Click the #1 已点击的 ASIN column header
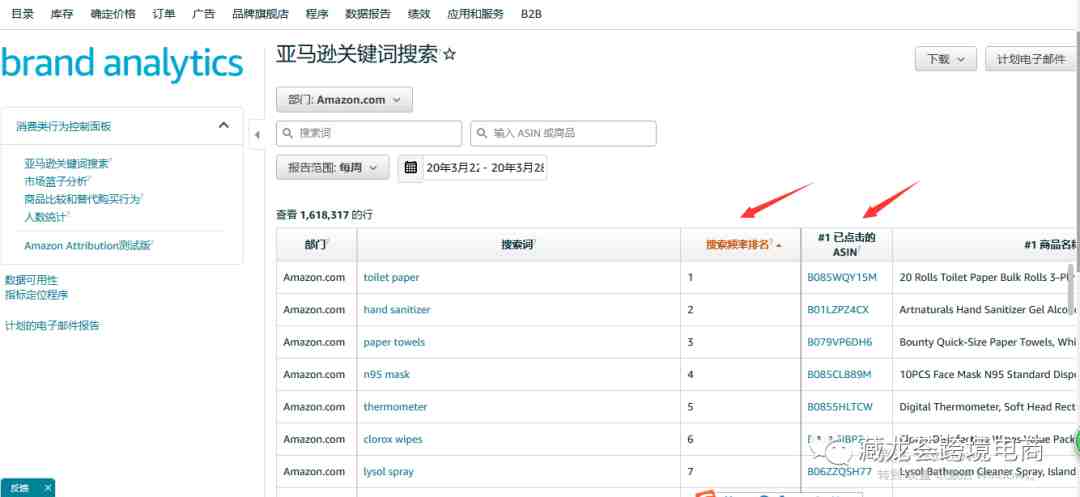Viewport: 1080px width, 497px height. [847, 244]
